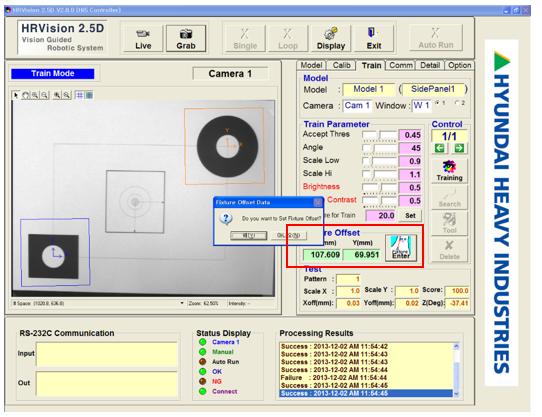Switch to the Model tab

311,65
